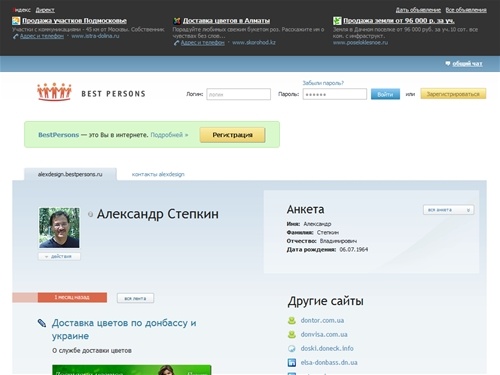
Task: Click the ad icon for Доставка цветов в Алматы
Action: [x=177, y=21]
